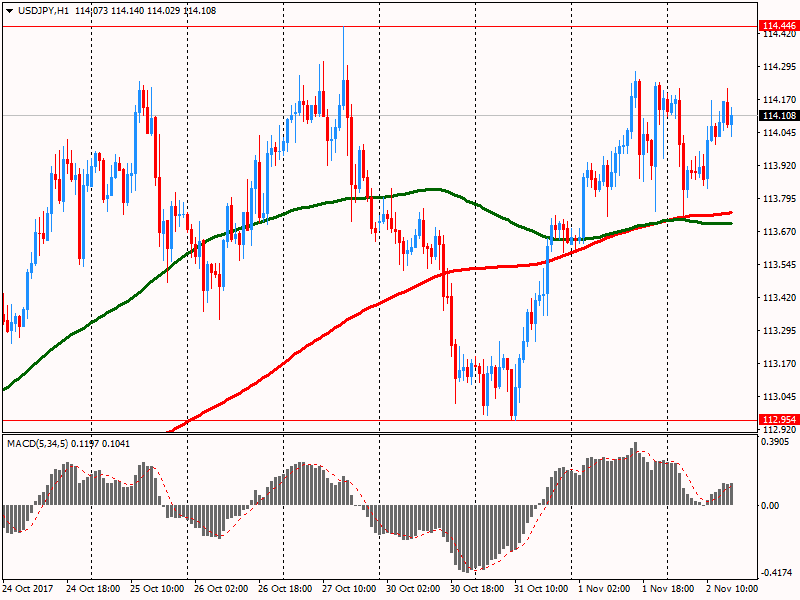Screen dimensions: 800x600
Task: Click the MACD scale minimum -0.4174
Action: click(x=776, y=573)
